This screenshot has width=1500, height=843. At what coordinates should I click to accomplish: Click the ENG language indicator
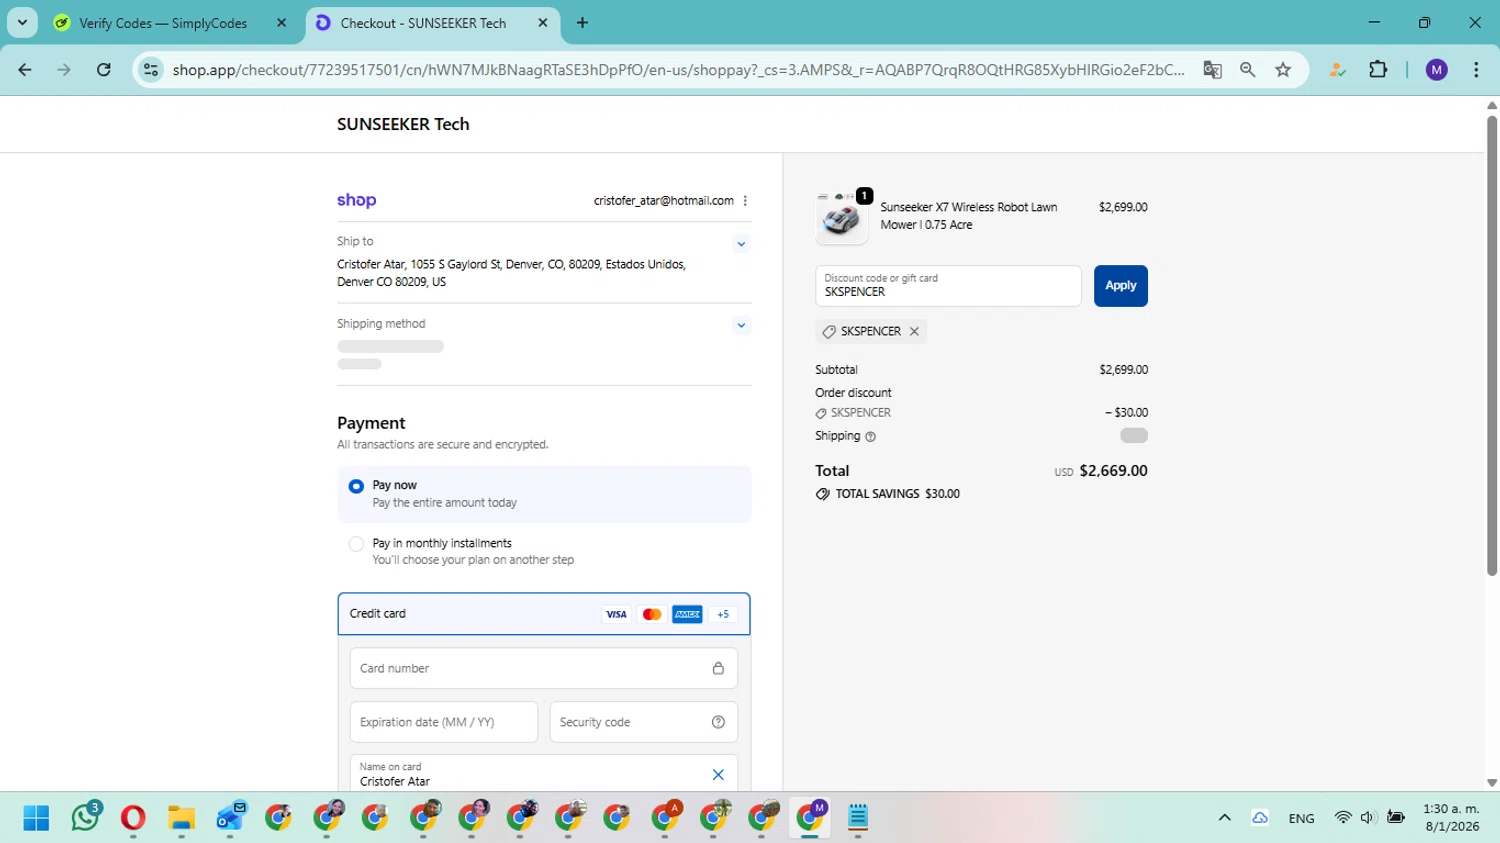(1302, 819)
